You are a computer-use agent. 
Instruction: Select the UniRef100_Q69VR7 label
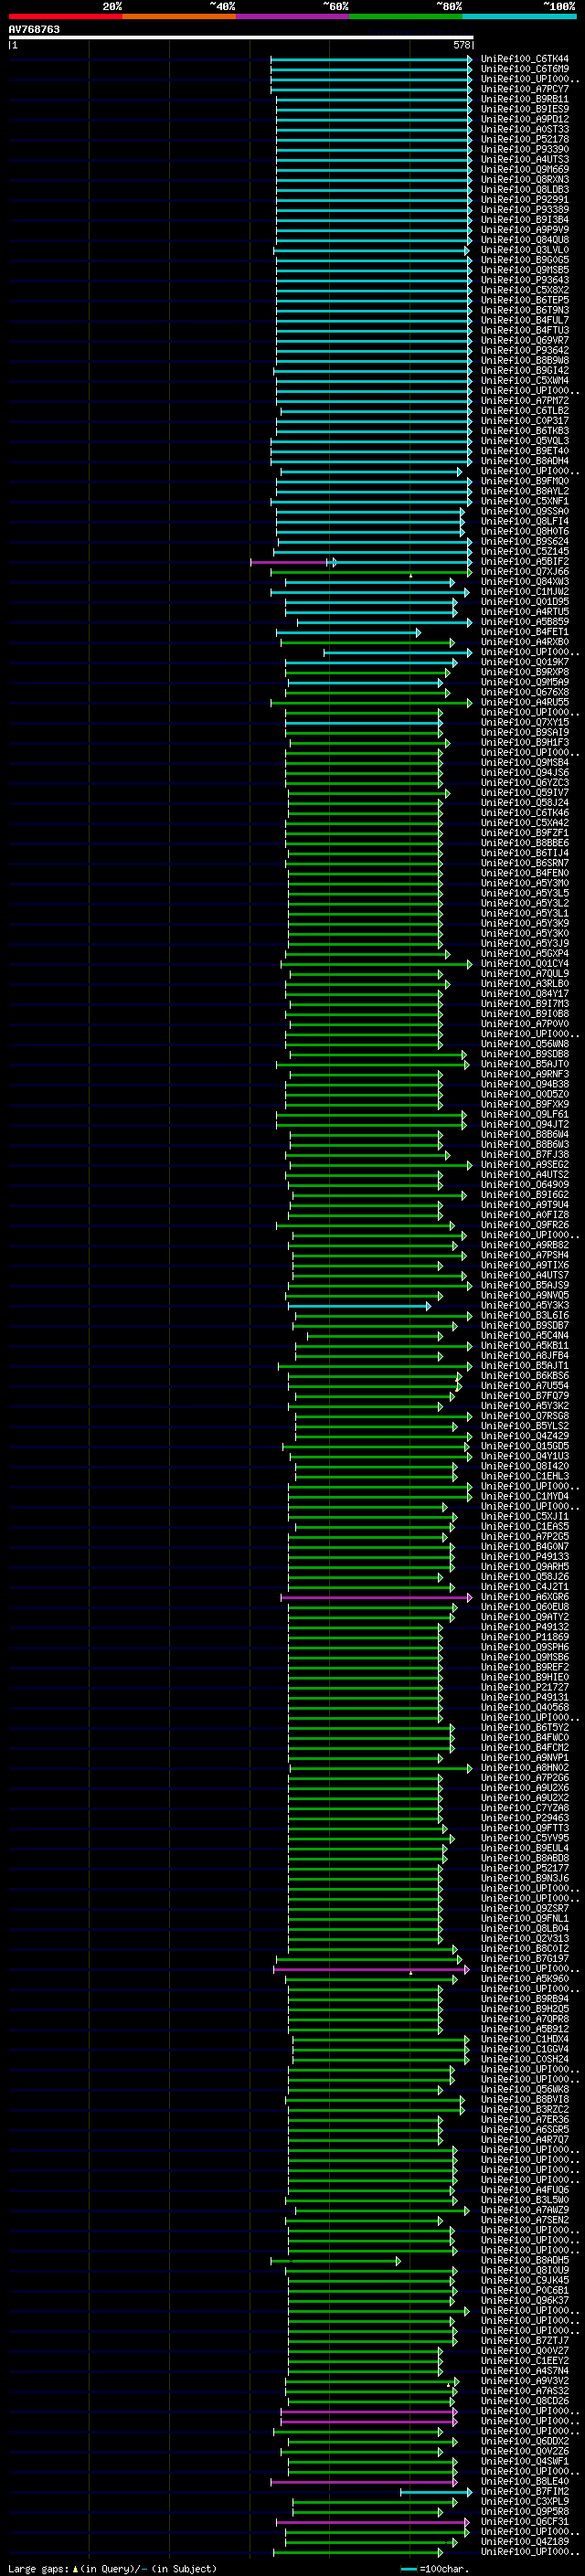(x=525, y=340)
